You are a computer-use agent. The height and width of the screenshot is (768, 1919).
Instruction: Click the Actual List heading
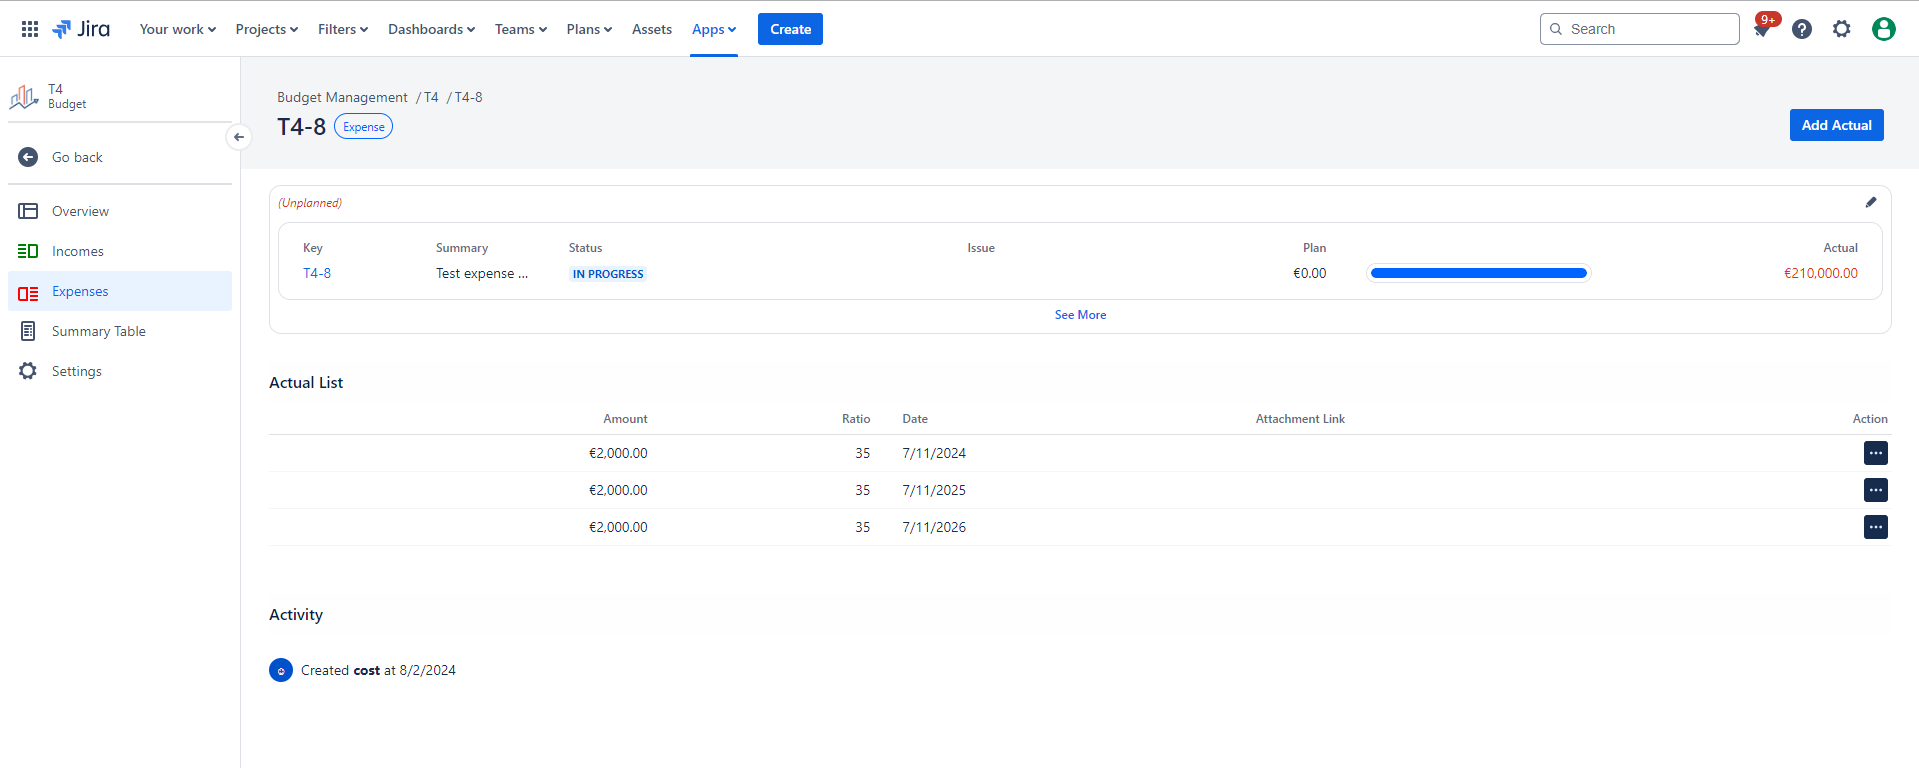(306, 383)
